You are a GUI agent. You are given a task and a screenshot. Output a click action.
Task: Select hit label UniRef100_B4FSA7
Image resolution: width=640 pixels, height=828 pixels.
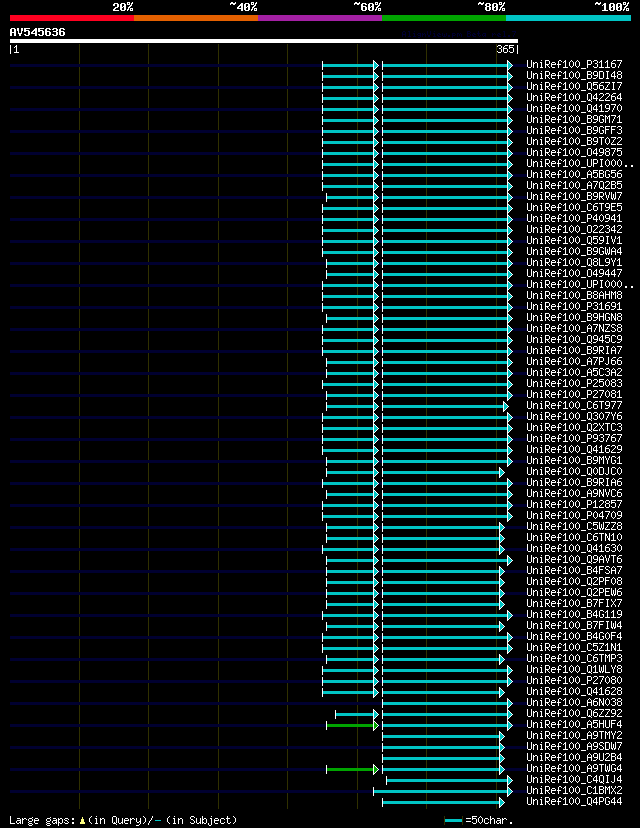(574, 570)
